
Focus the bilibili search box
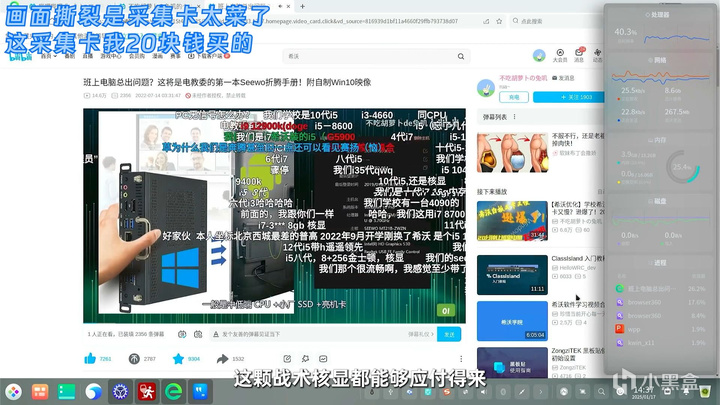click(370, 56)
